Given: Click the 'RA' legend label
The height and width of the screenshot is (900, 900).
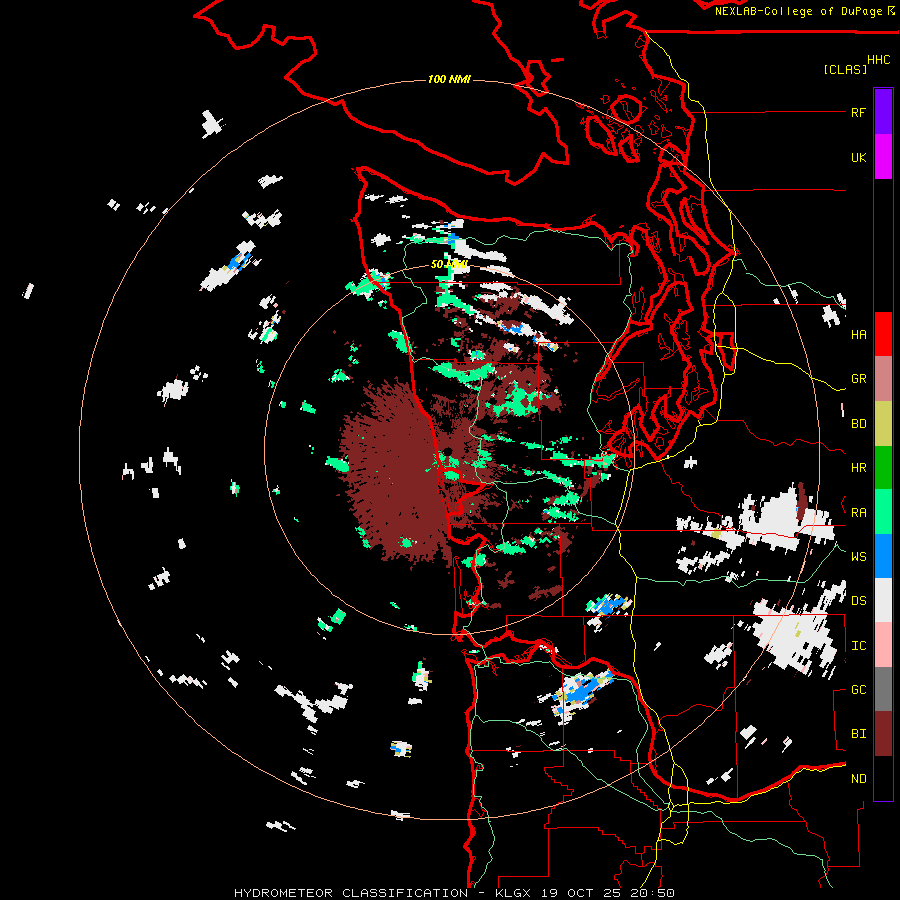Looking at the screenshot, I should [858, 513].
